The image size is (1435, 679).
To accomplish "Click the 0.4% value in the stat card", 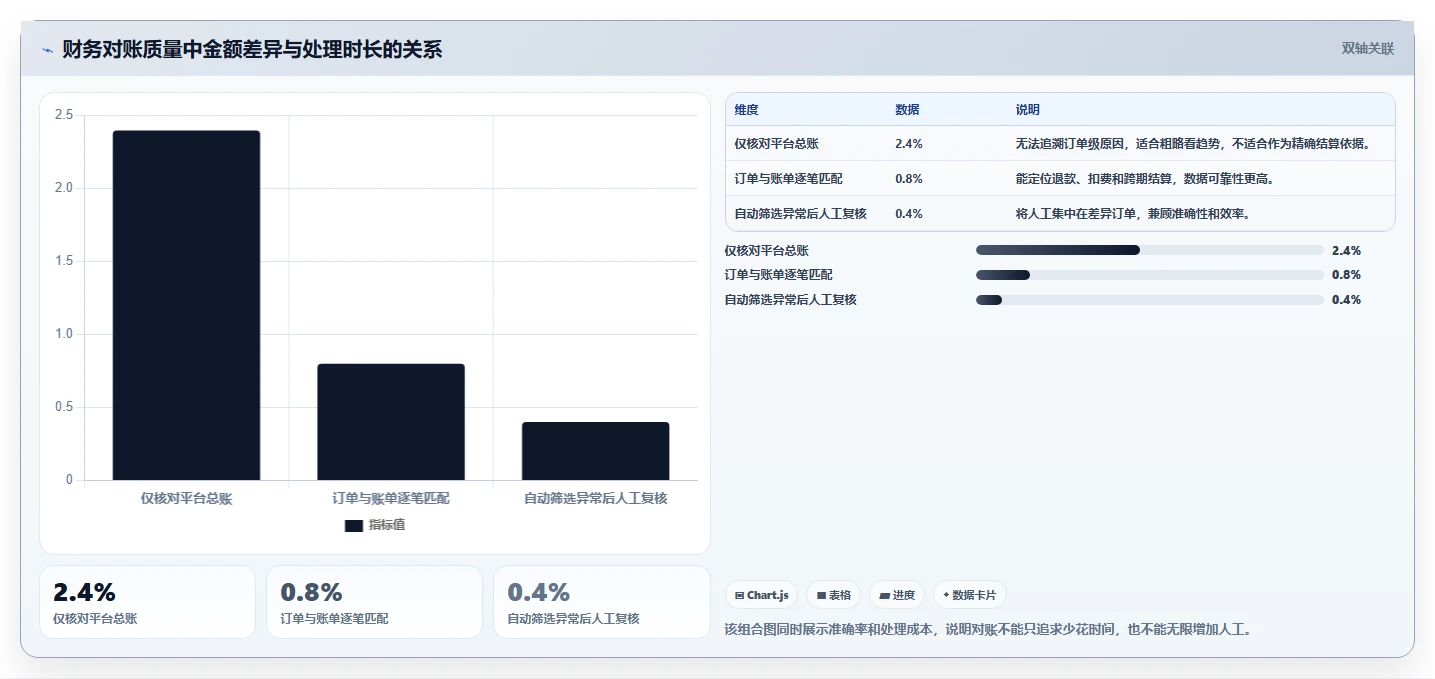I will (x=538, y=592).
